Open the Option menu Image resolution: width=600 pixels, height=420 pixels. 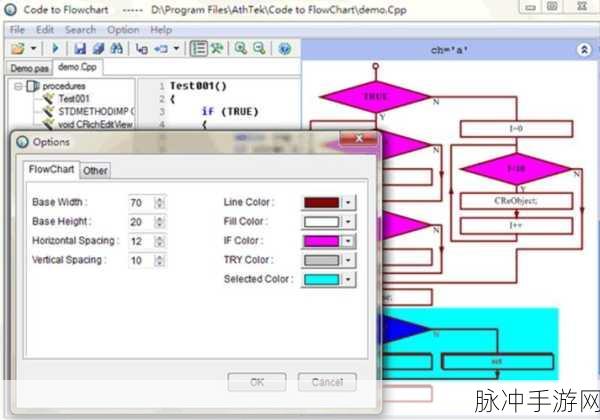click(123, 30)
